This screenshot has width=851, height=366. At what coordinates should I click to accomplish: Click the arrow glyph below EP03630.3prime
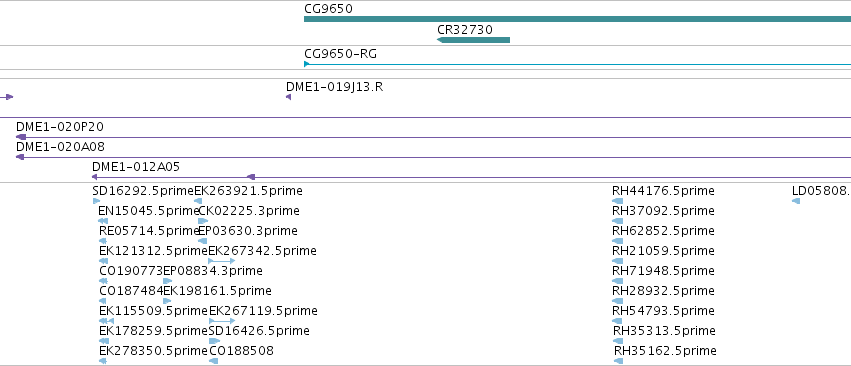pos(202,241)
